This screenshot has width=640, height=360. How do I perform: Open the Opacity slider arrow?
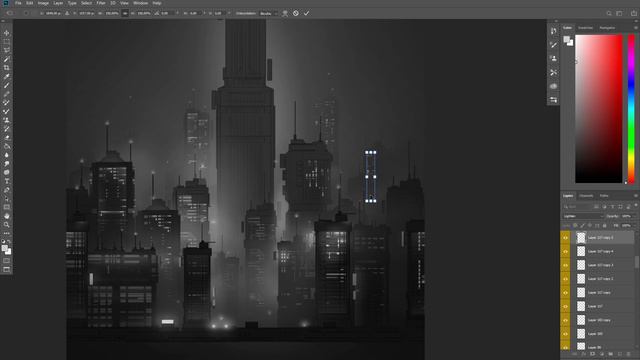635,216
